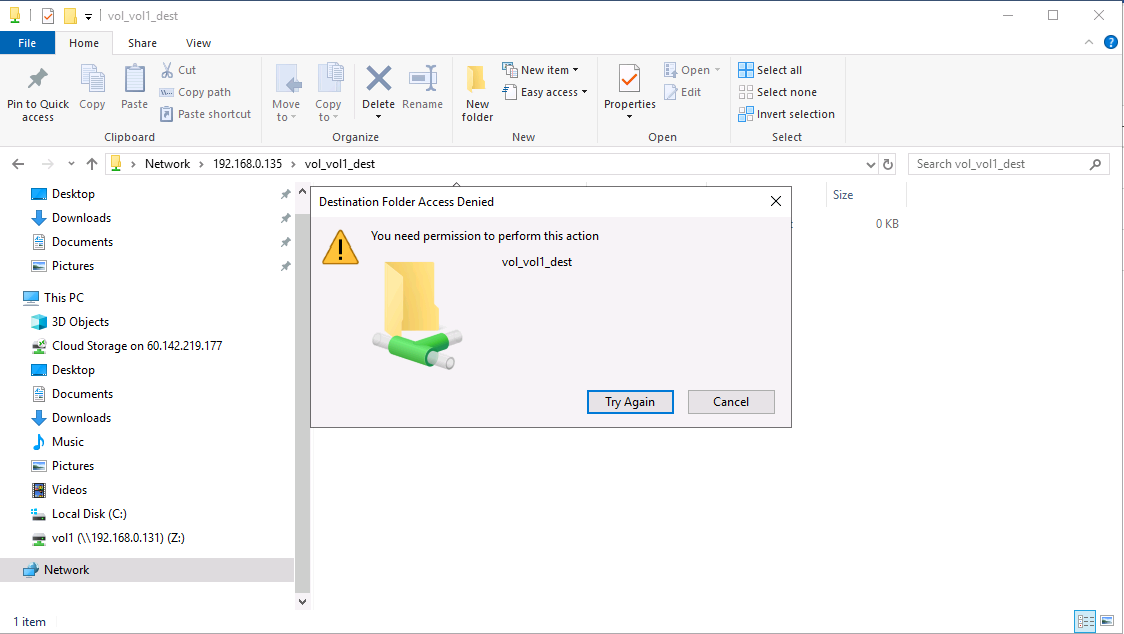This screenshot has width=1124, height=634.
Task: Select 3D Objects in navigation pane
Action: coord(70,322)
